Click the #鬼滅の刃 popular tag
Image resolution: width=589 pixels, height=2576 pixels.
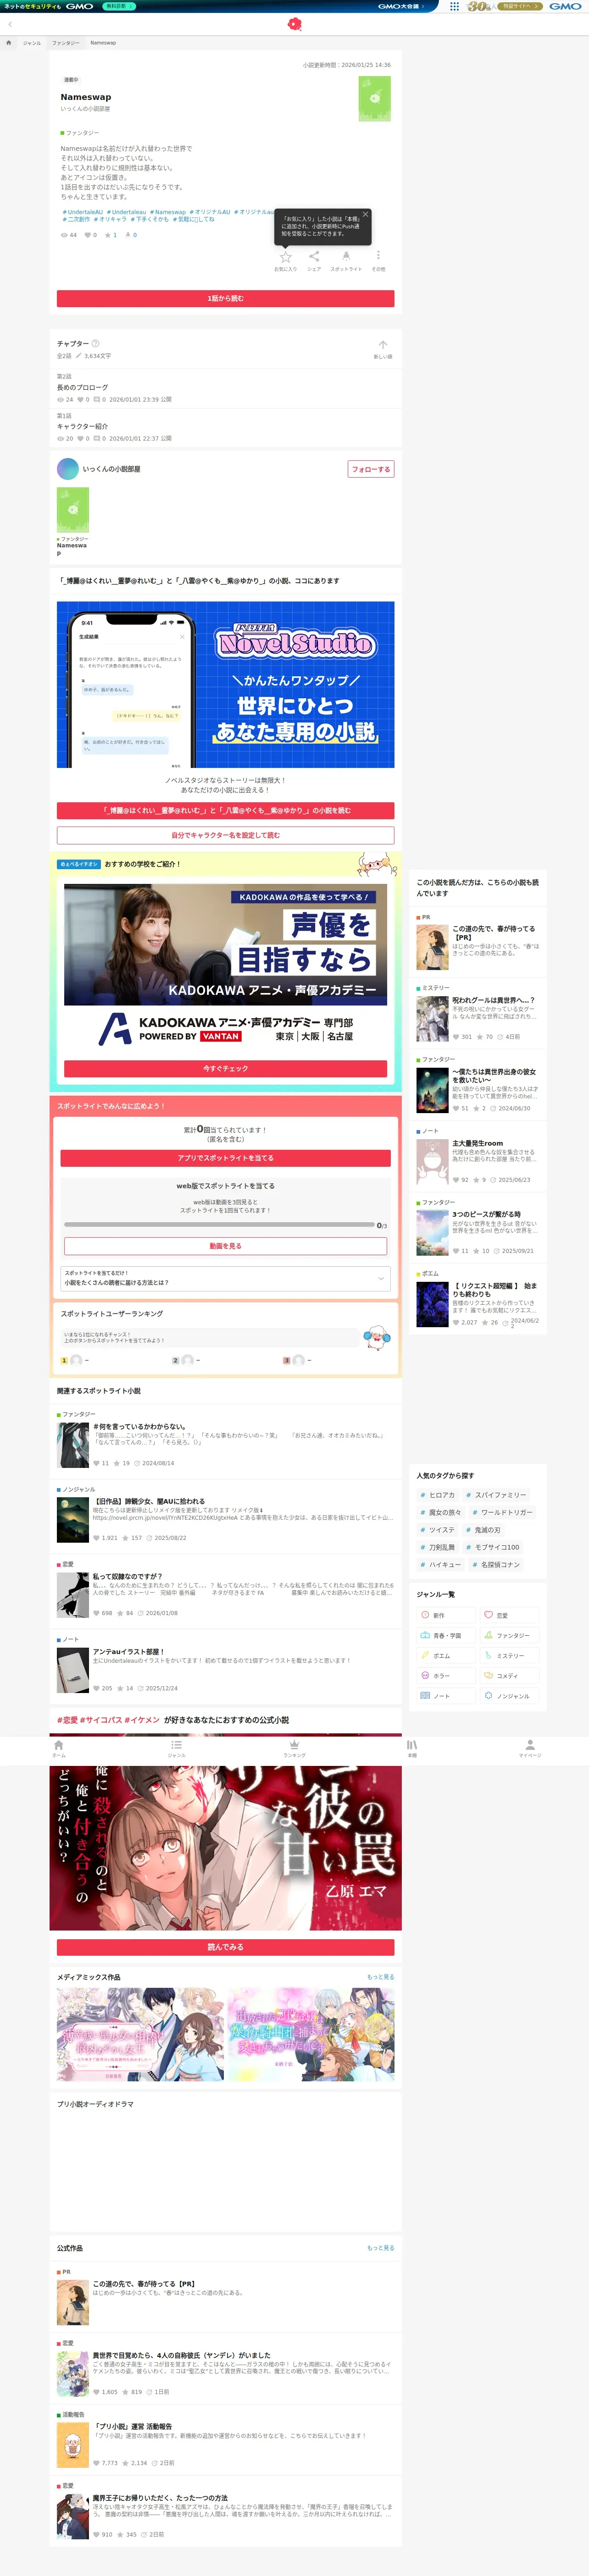tap(484, 1530)
